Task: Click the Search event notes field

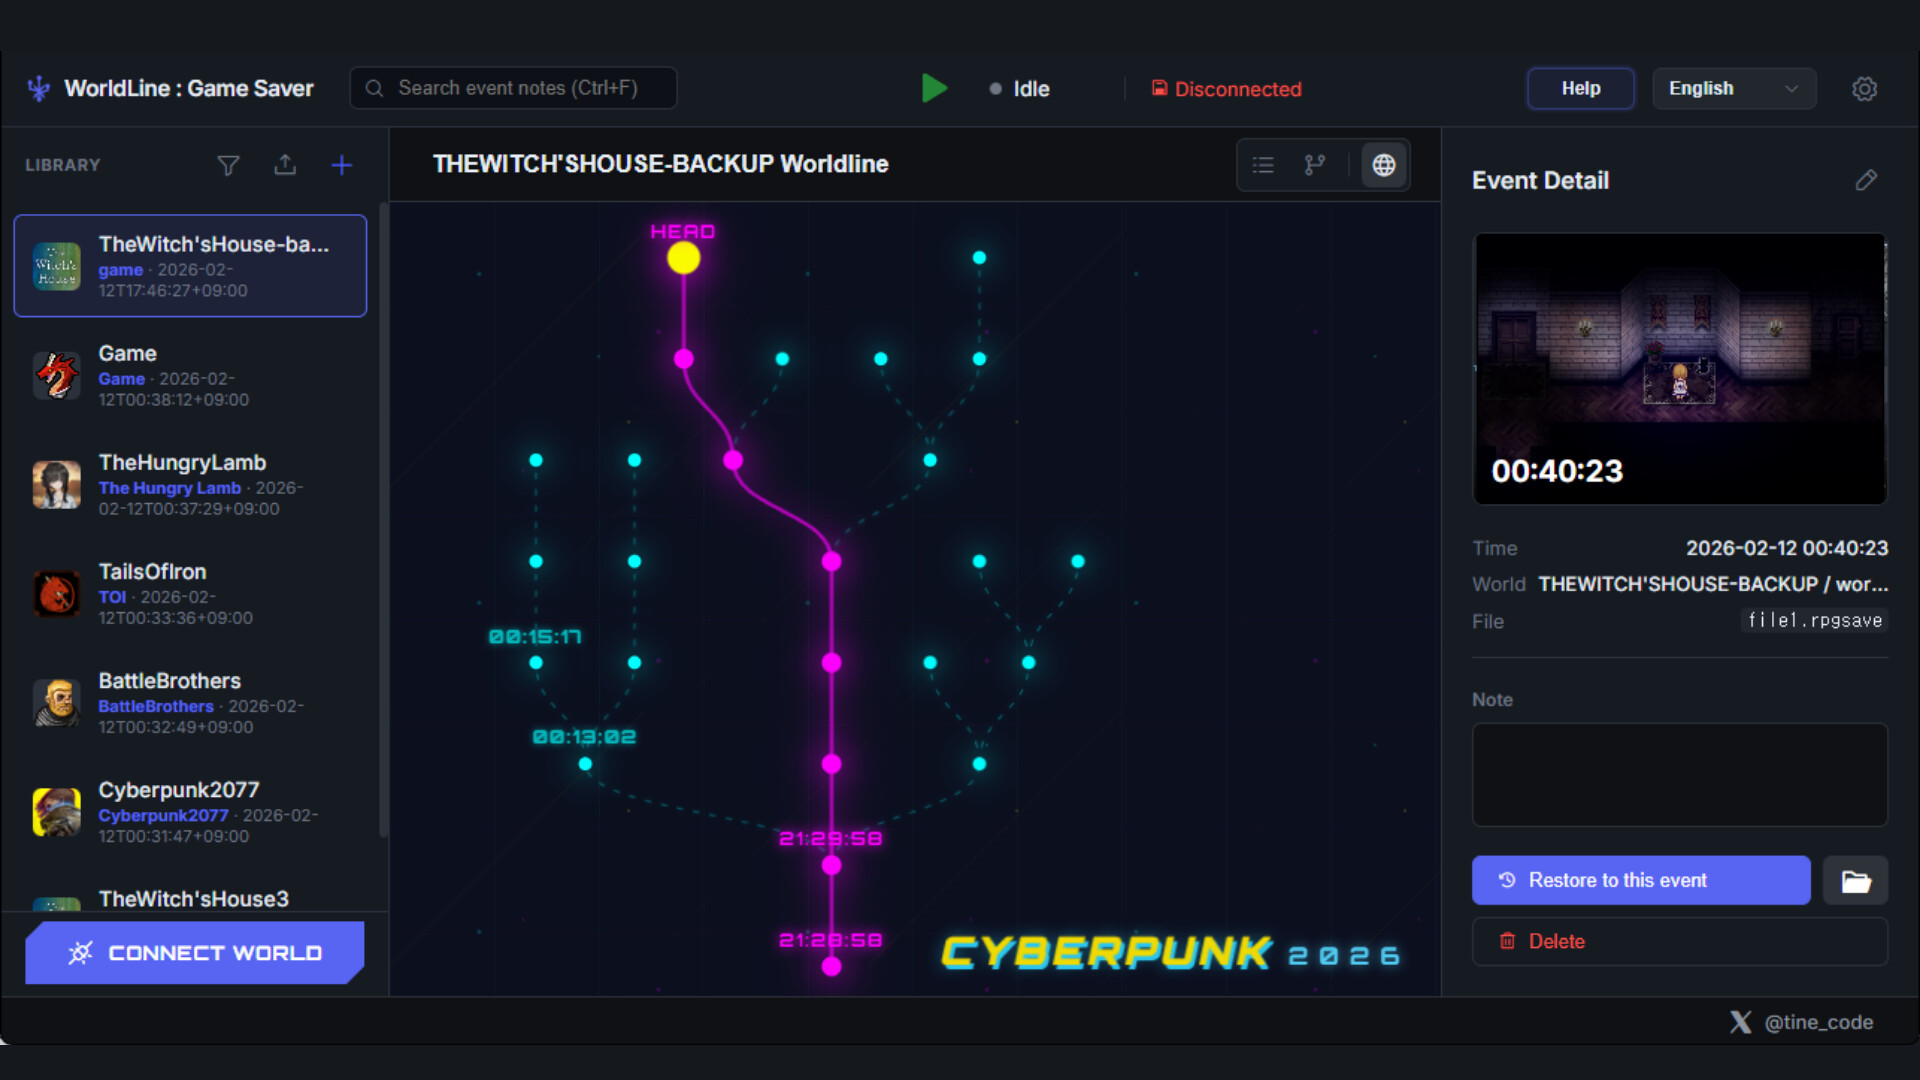Action: 515,88
